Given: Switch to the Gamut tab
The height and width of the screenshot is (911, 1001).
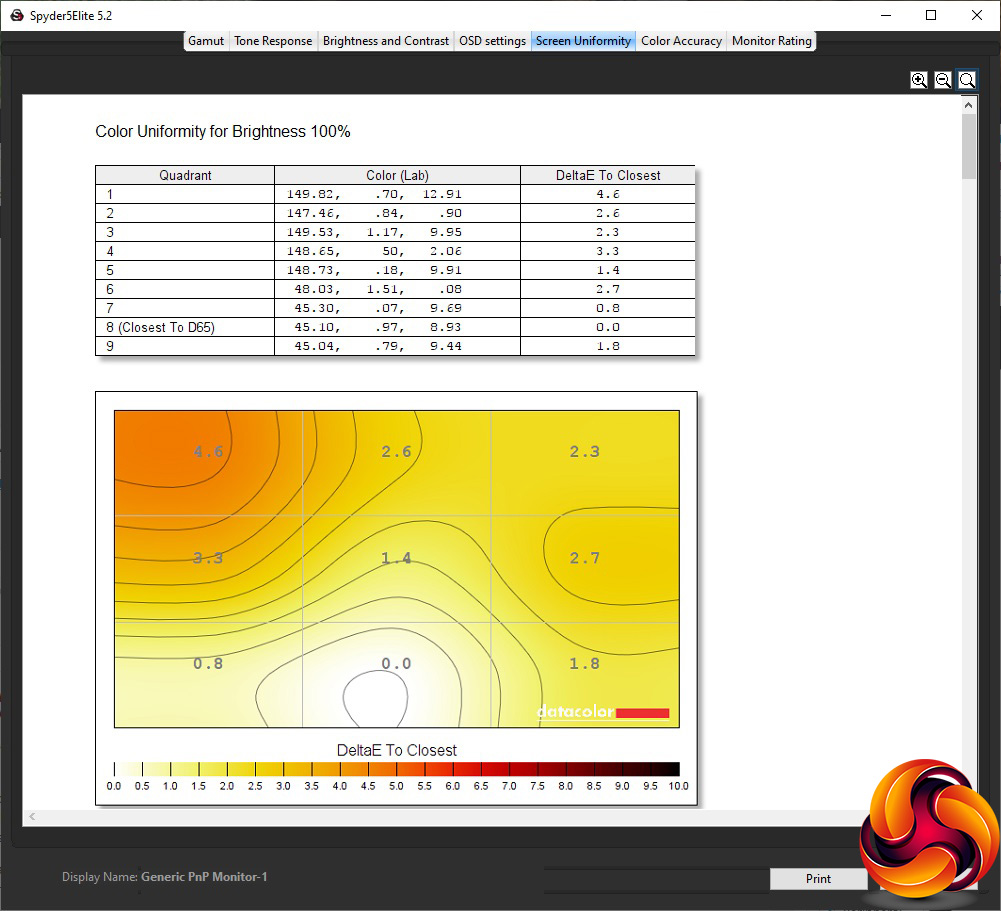Looking at the screenshot, I should (206, 41).
